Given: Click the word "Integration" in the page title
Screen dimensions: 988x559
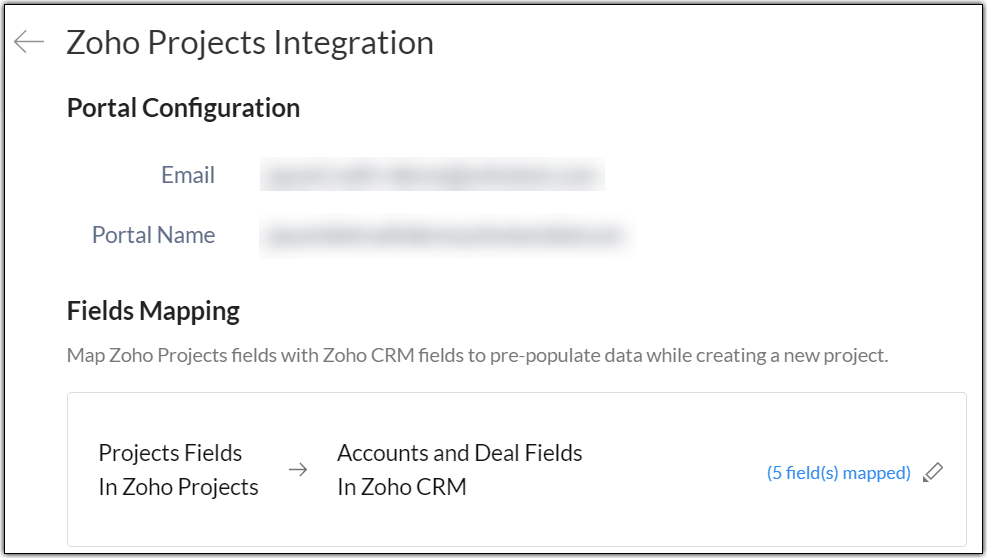Looking at the screenshot, I should pyautogui.click(x=354, y=42).
